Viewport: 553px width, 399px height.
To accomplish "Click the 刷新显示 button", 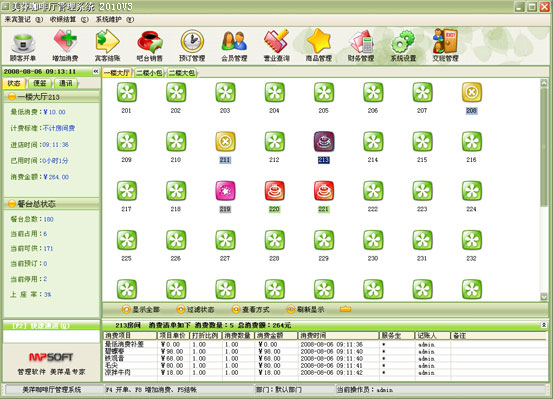I will 305,309.
